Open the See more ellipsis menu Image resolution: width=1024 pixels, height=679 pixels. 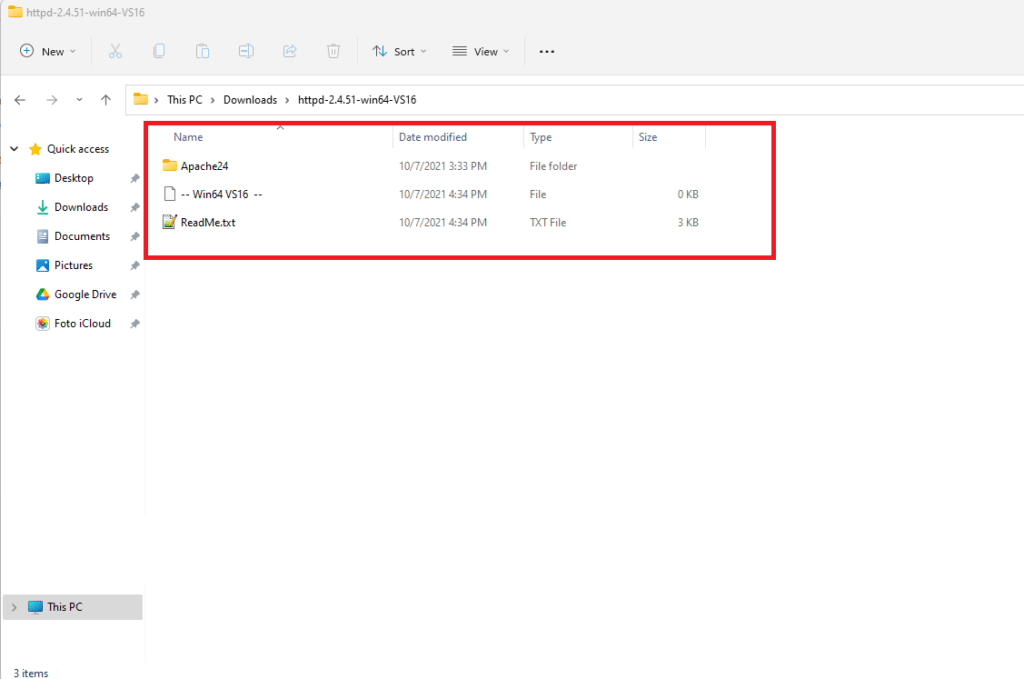tap(547, 52)
